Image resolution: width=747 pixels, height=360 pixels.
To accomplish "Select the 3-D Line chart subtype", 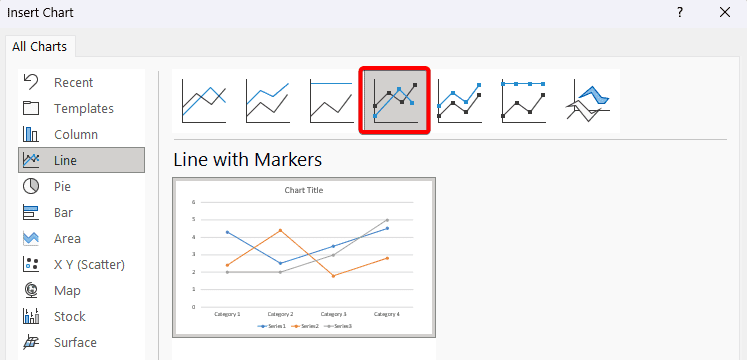I will click(587, 101).
